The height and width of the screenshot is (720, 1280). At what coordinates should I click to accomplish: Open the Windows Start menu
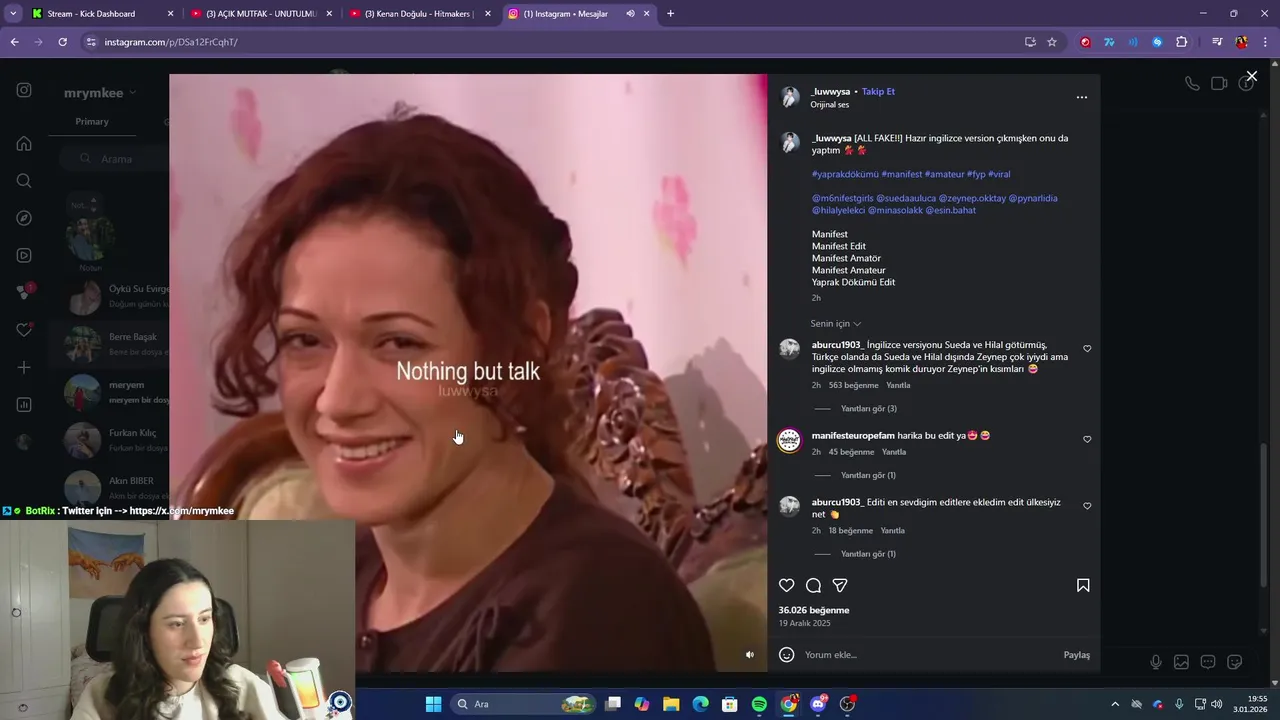tap(433, 704)
